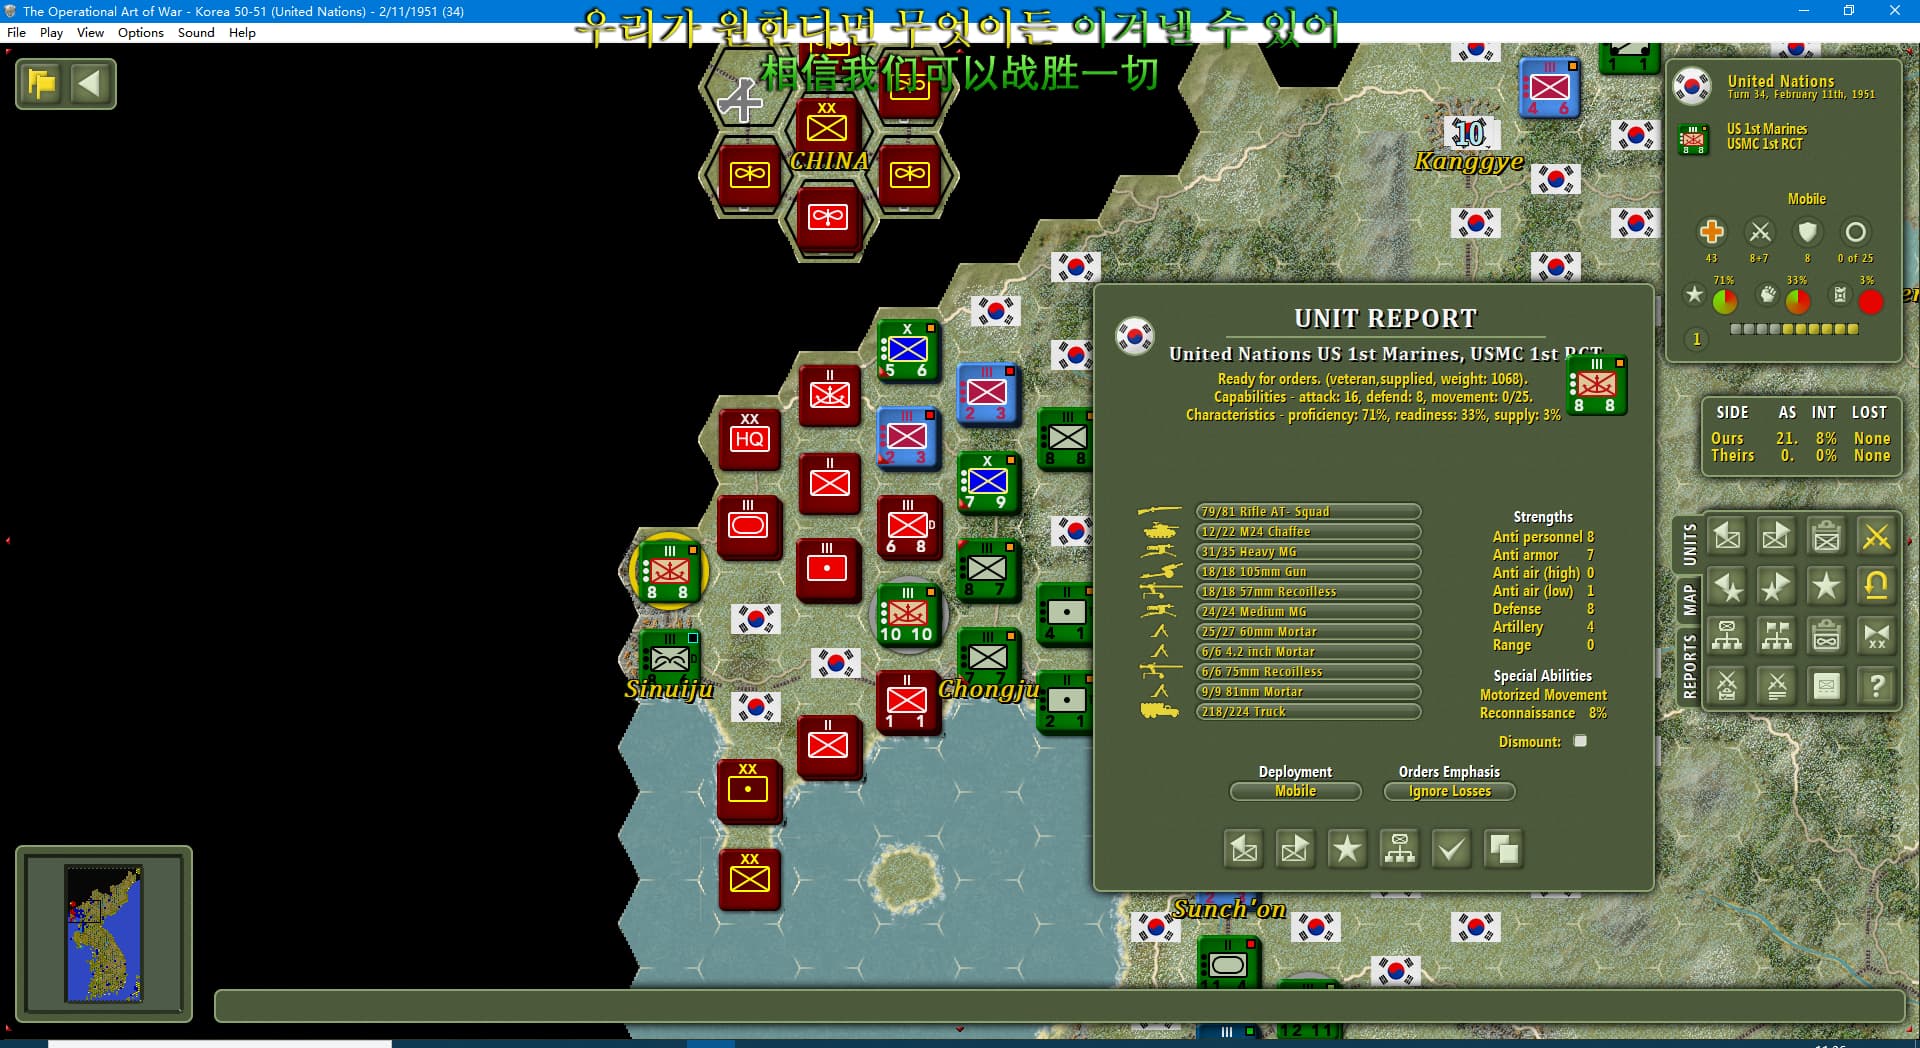The height and width of the screenshot is (1048, 1920).
Task: Open the File menu
Action: [x=16, y=32]
